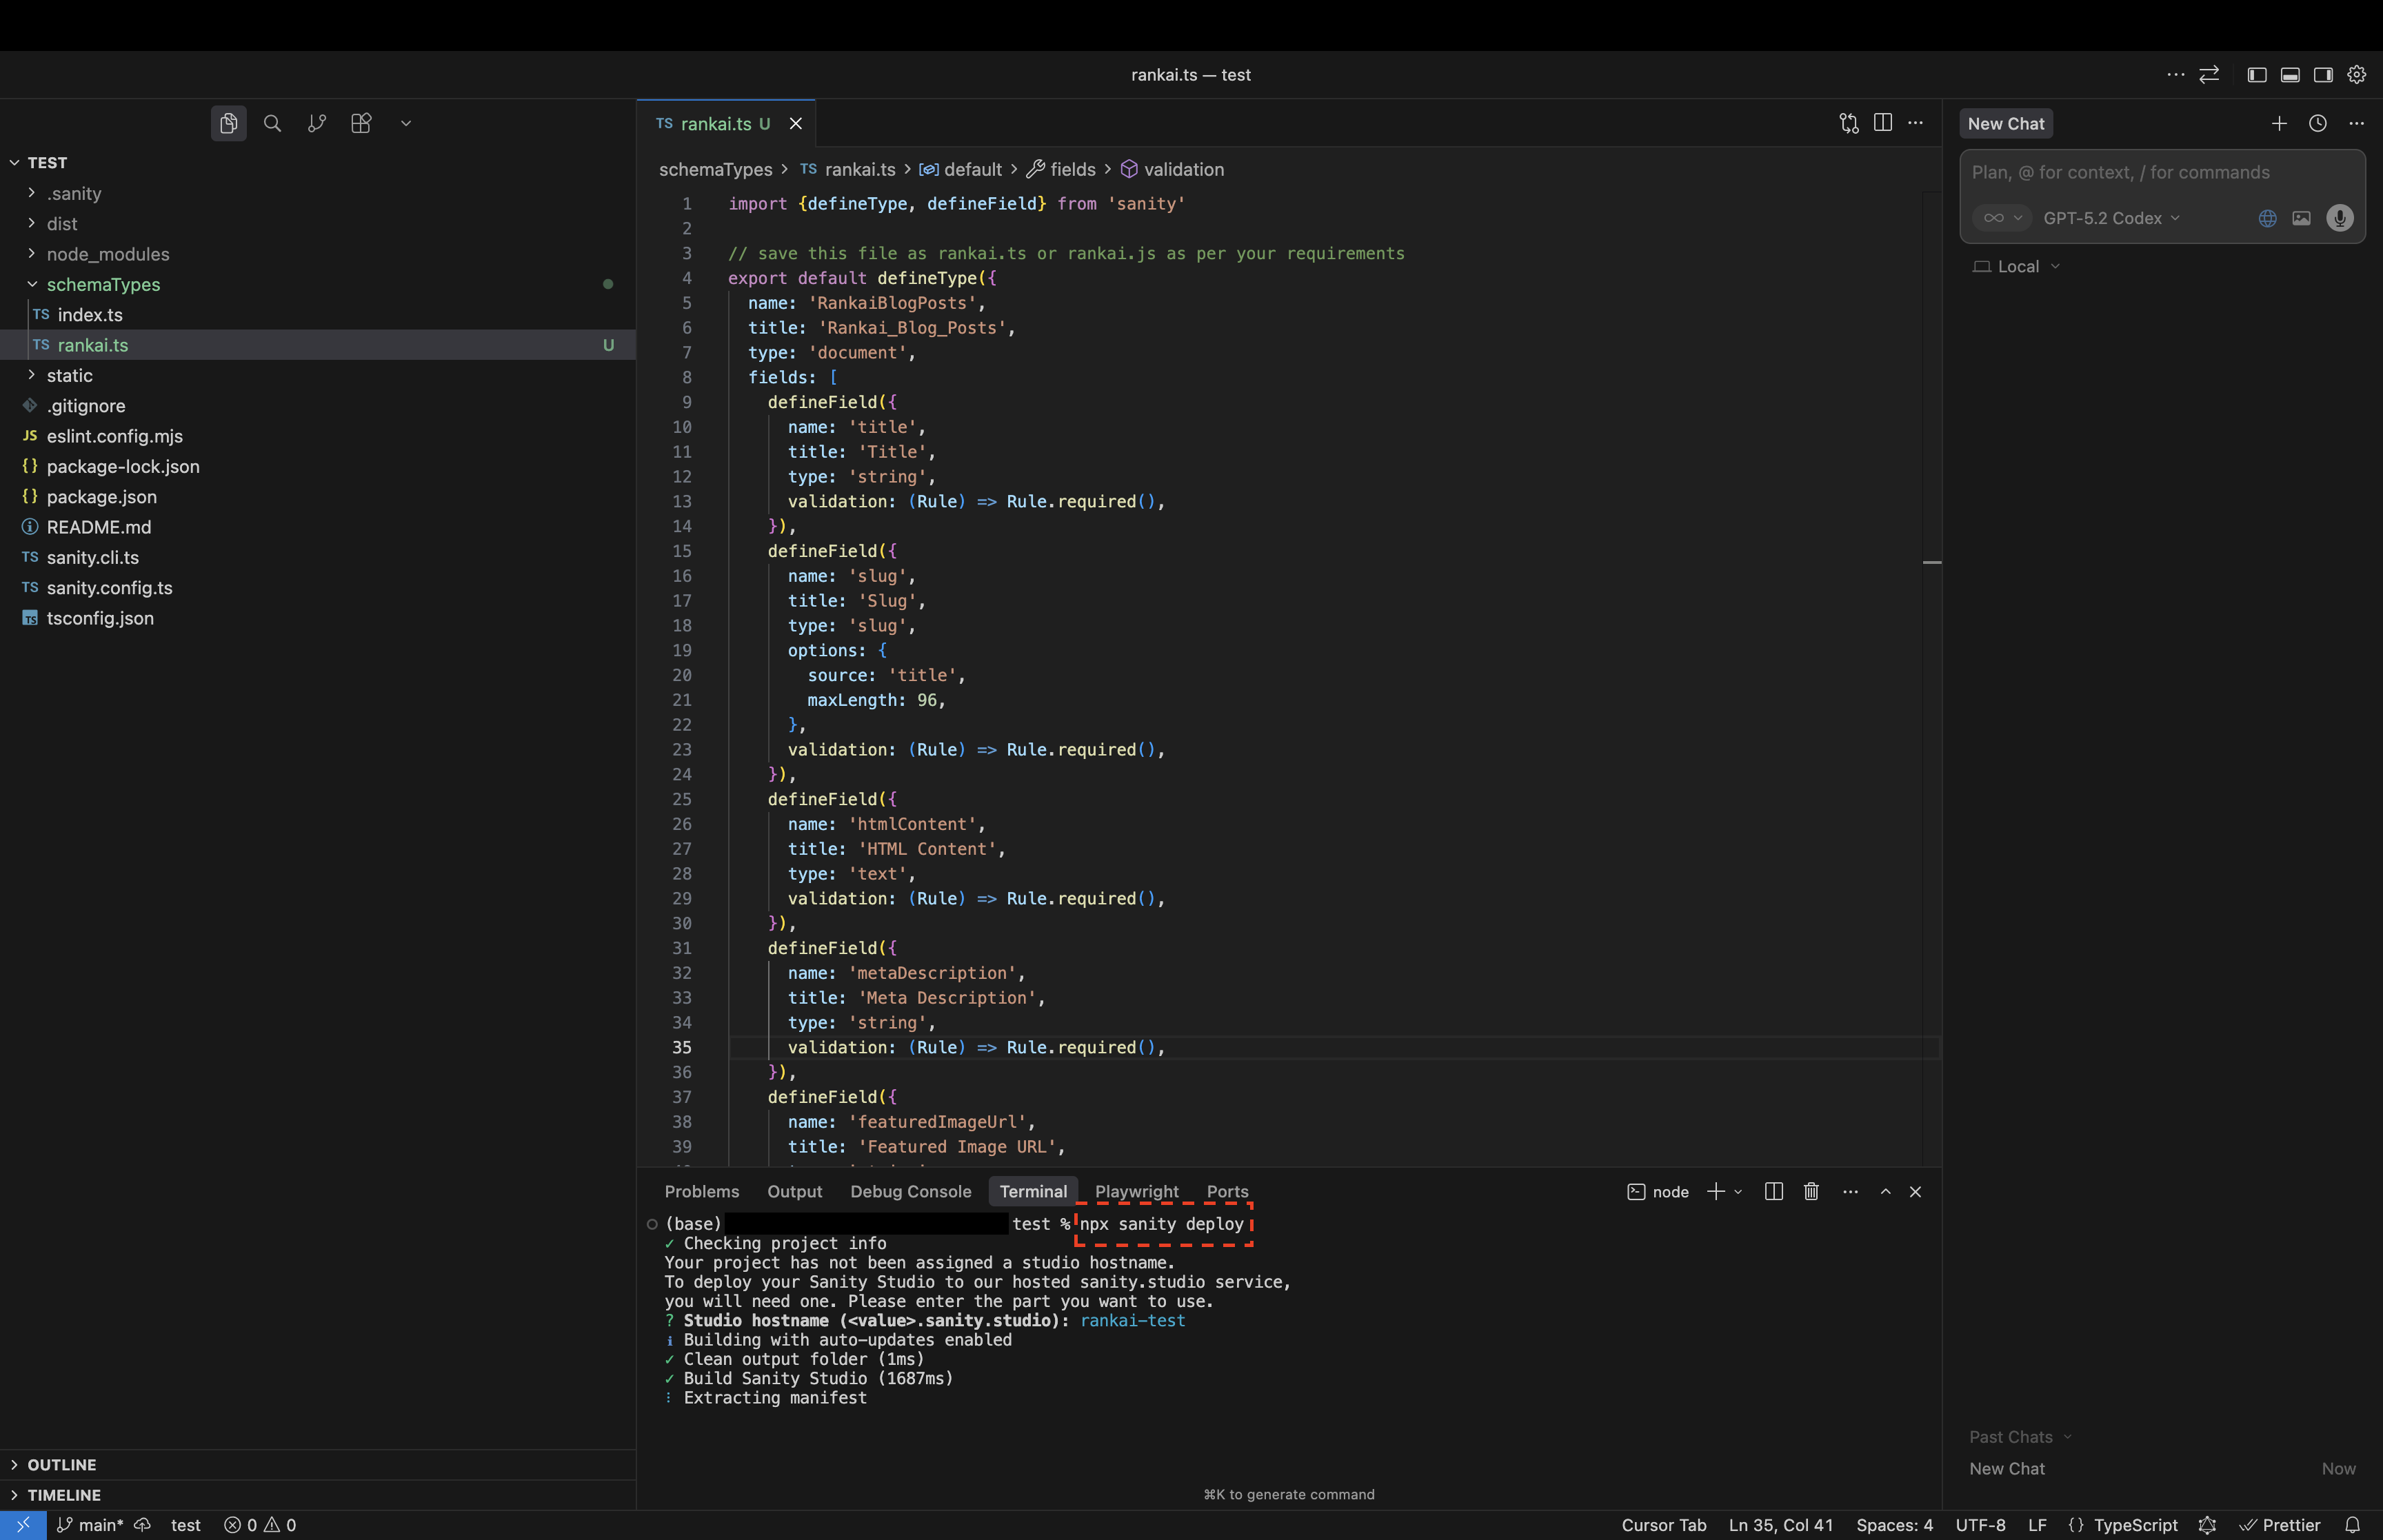Switch to the Playwright panel tab
Viewport: 2383px width, 1540px height.
click(x=1136, y=1191)
